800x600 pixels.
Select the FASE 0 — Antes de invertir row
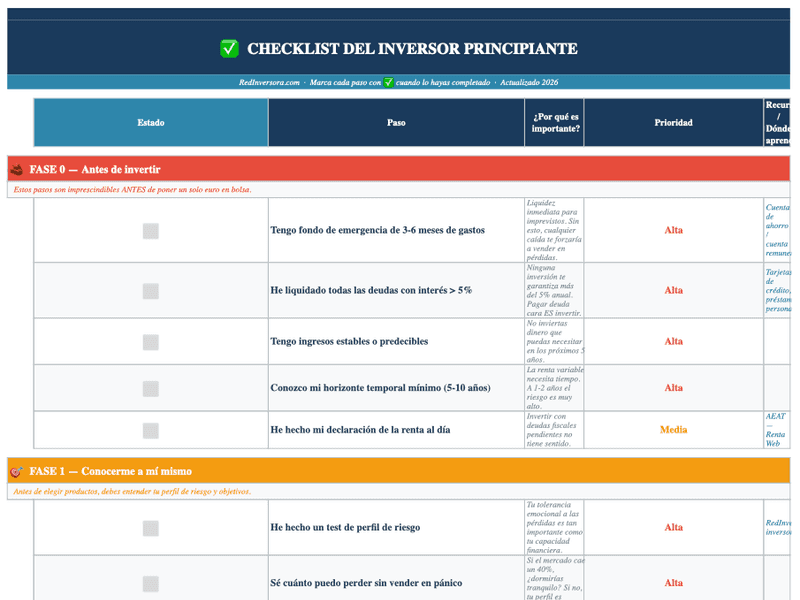click(x=398, y=169)
